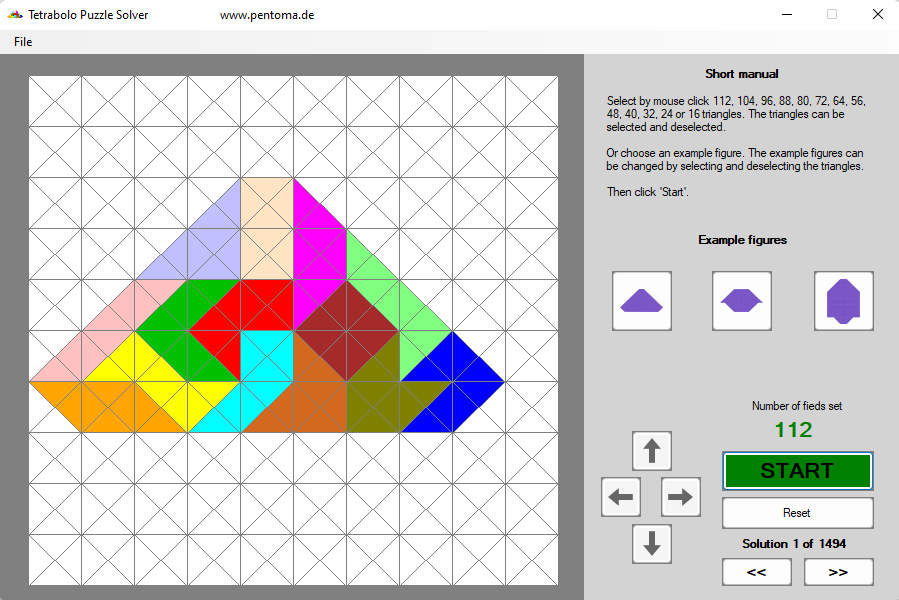The image size is (899, 600).
Task: Click the www.pentoma.de title text
Action: (267, 15)
